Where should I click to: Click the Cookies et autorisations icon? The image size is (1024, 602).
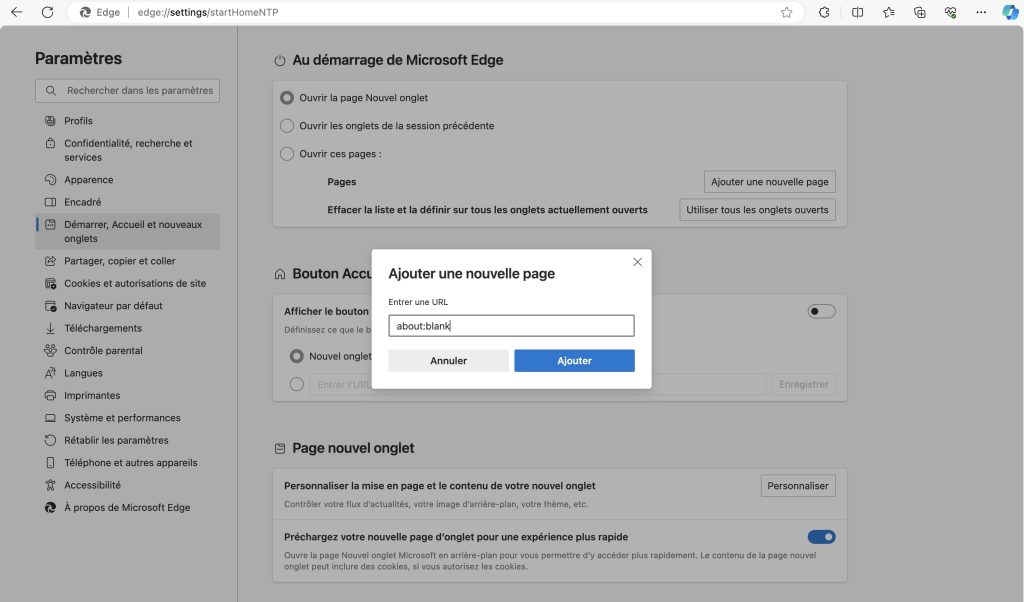(x=50, y=283)
